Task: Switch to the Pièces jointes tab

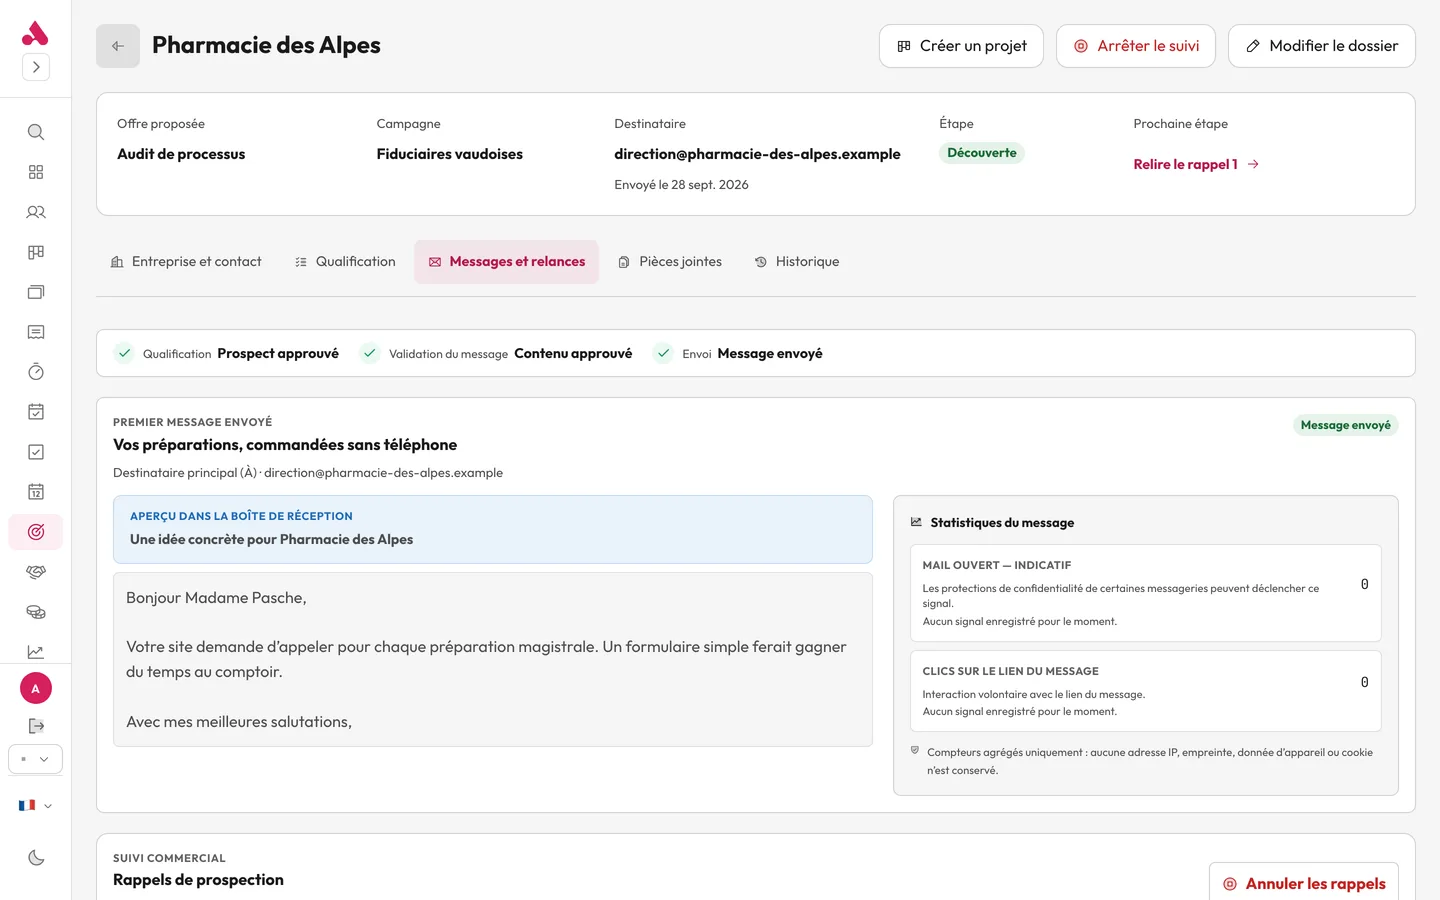Action: 670,262
